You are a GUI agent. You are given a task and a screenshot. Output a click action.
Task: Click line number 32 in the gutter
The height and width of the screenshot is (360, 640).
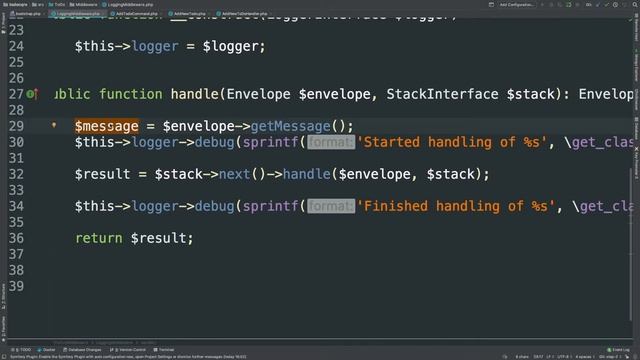point(16,174)
